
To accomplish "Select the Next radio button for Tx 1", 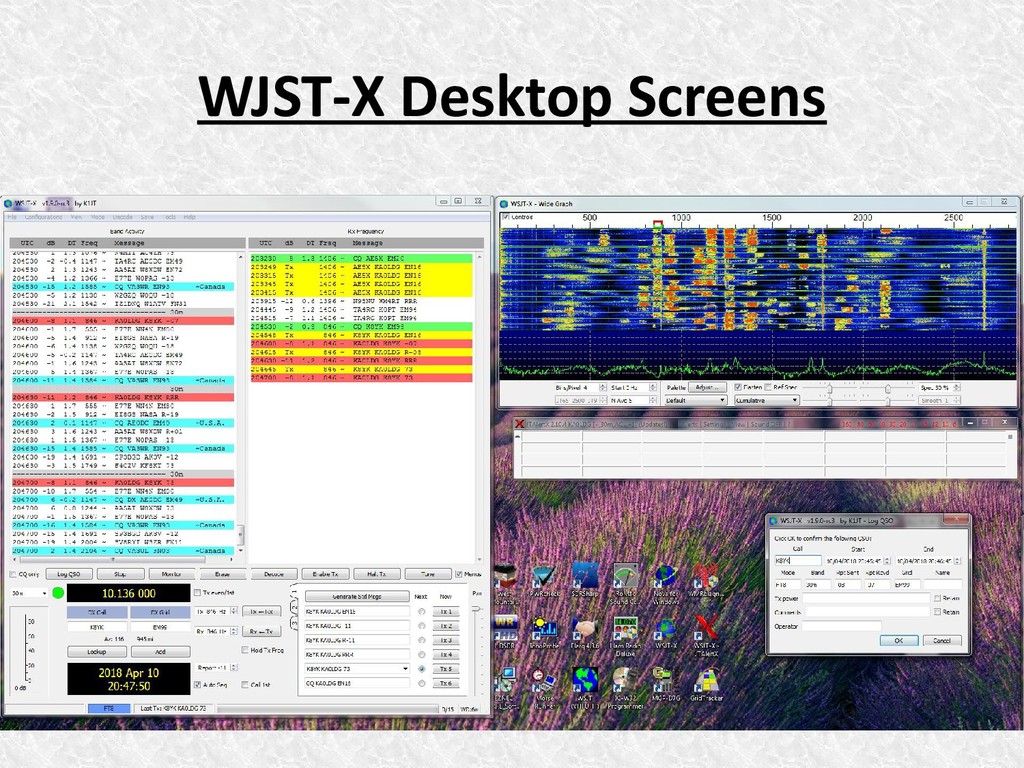I will click(x=422, y=612).
